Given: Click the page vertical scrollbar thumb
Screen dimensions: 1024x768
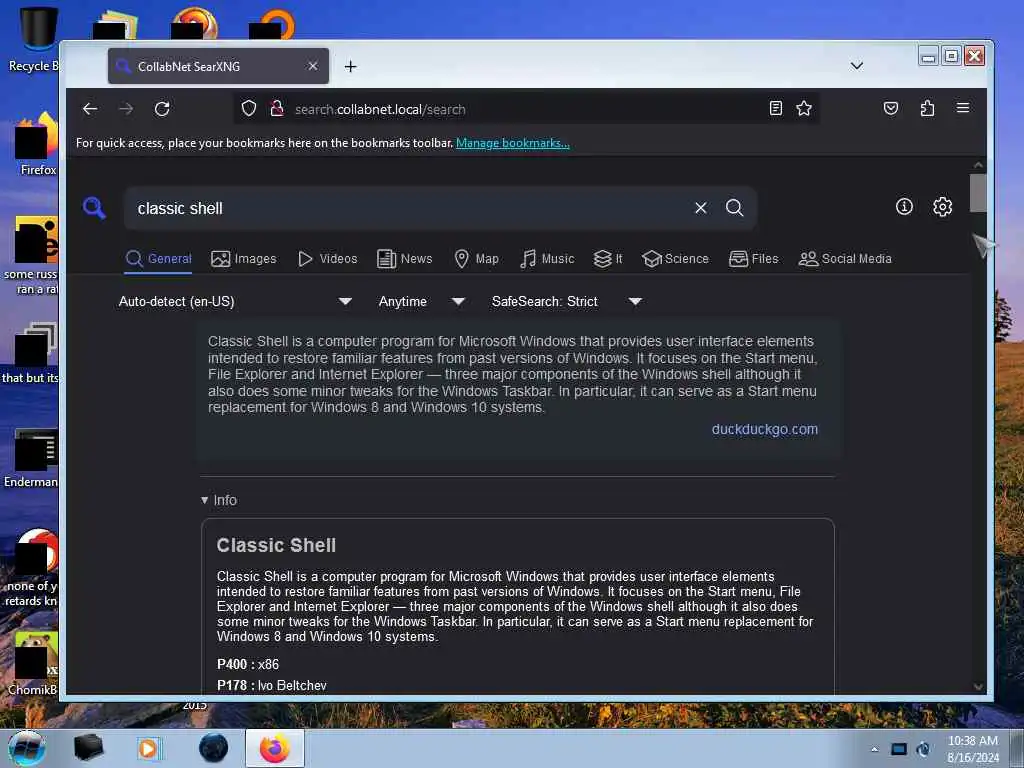Looking at the screenshot, I should point(978,193).
